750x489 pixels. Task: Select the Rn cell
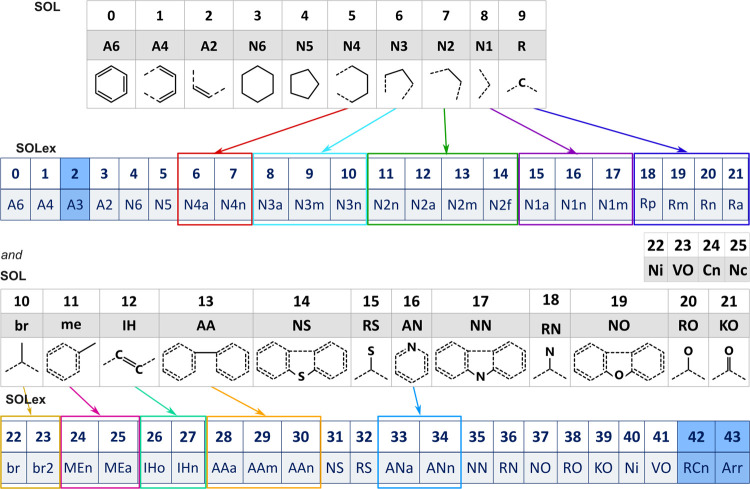click(x=708, y=205)
